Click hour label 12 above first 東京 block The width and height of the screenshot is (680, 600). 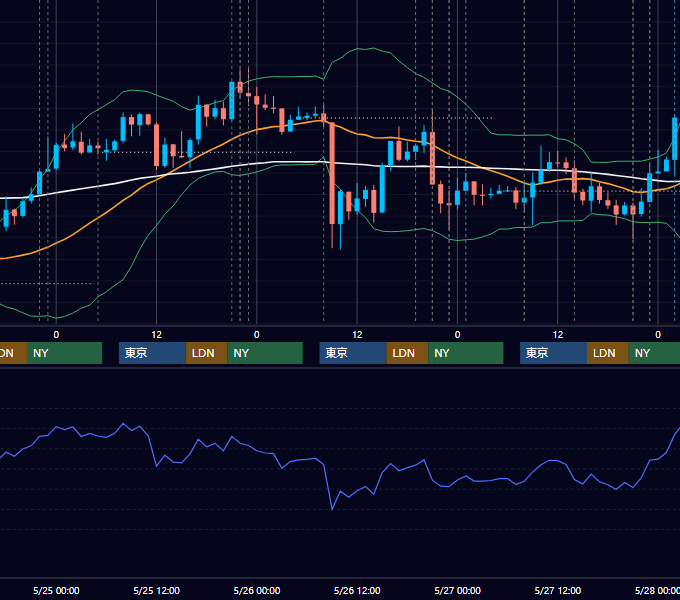tap(157, 335)
